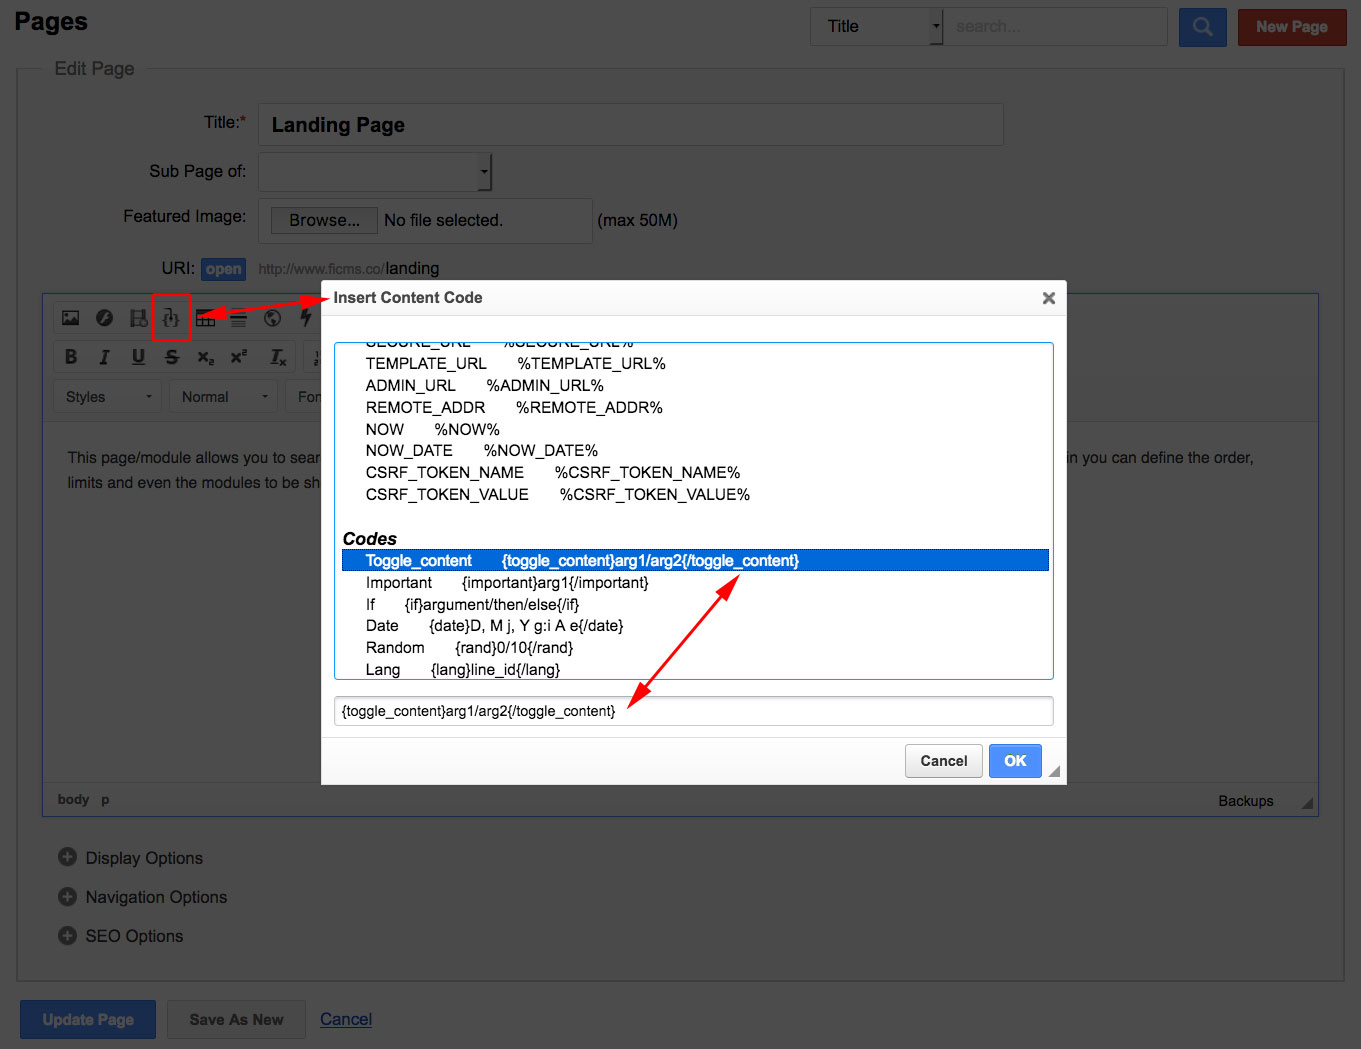Click the horizontal line toolbar icon

(238, 319)
